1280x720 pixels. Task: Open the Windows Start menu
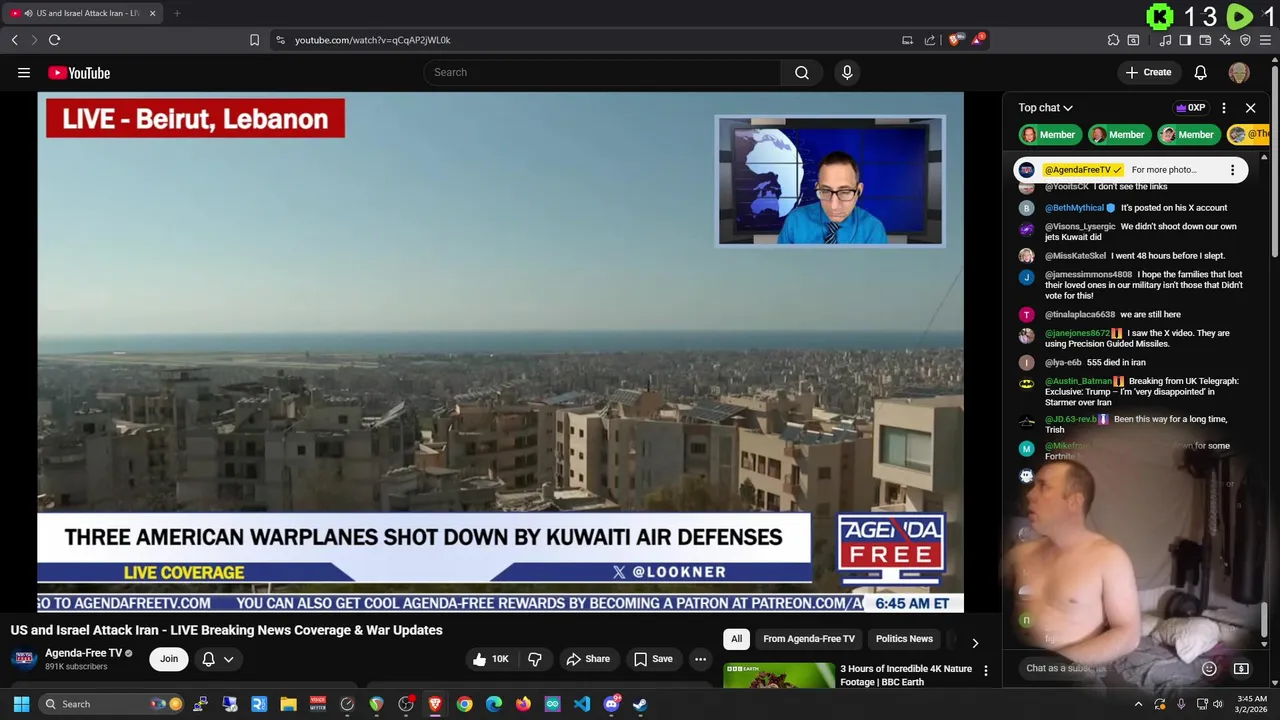(21, 704)
